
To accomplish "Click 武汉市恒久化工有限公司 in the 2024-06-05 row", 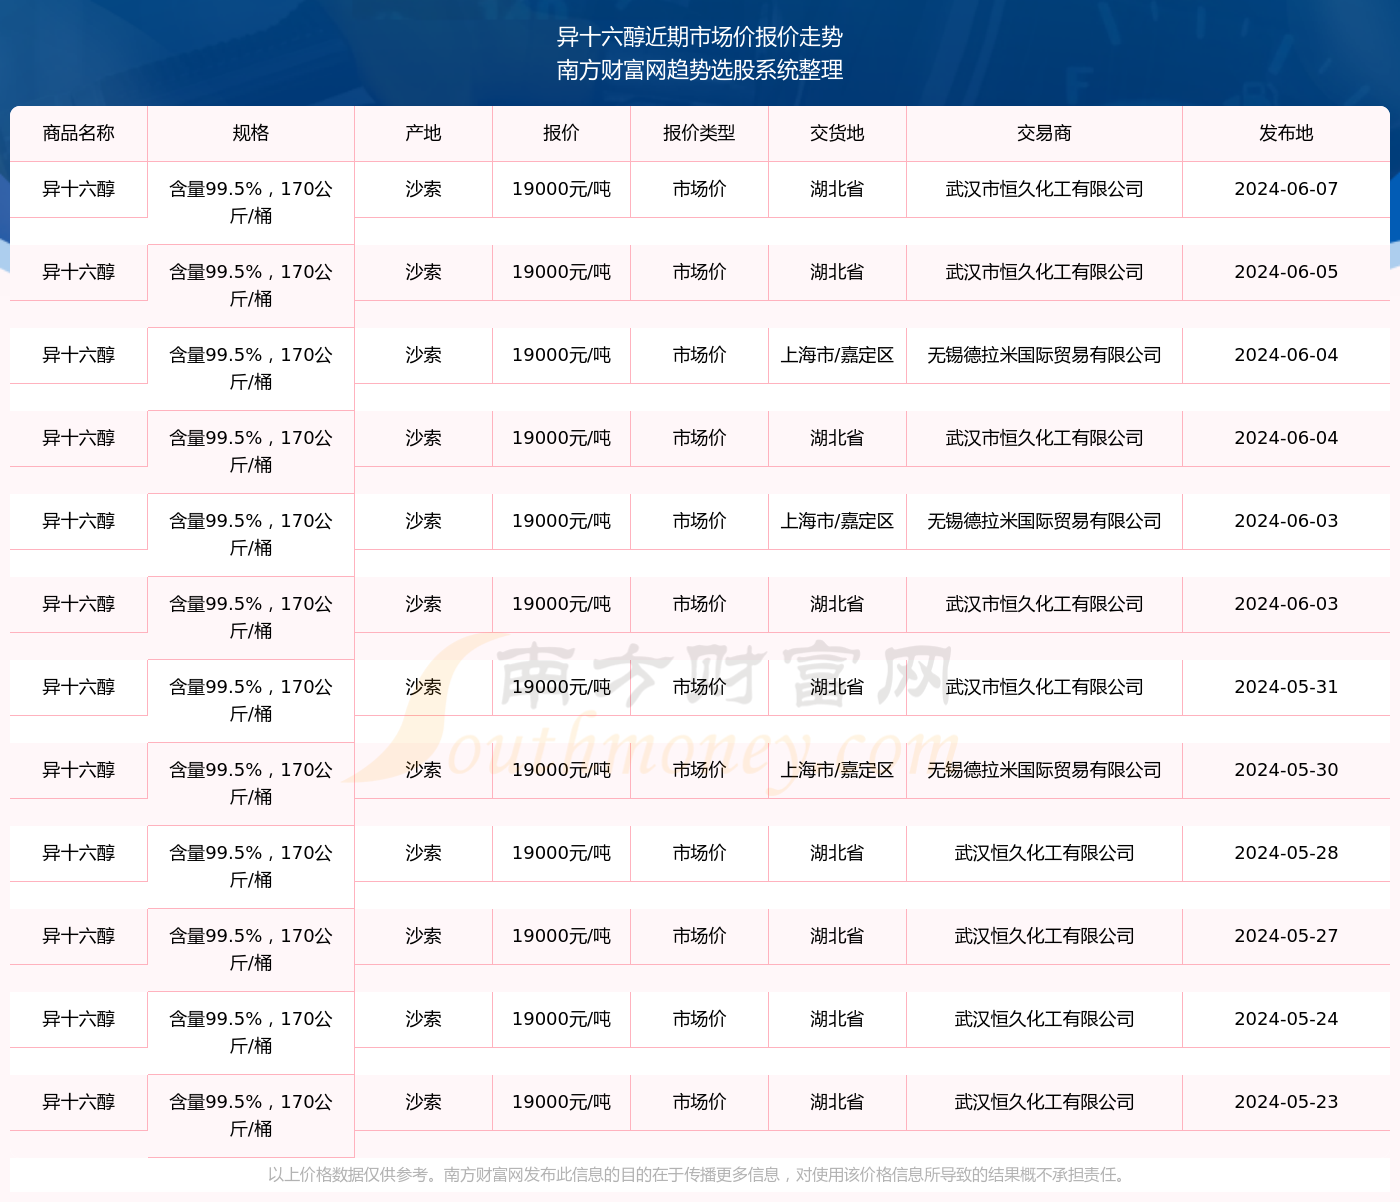I will (x=1045, y=272).
